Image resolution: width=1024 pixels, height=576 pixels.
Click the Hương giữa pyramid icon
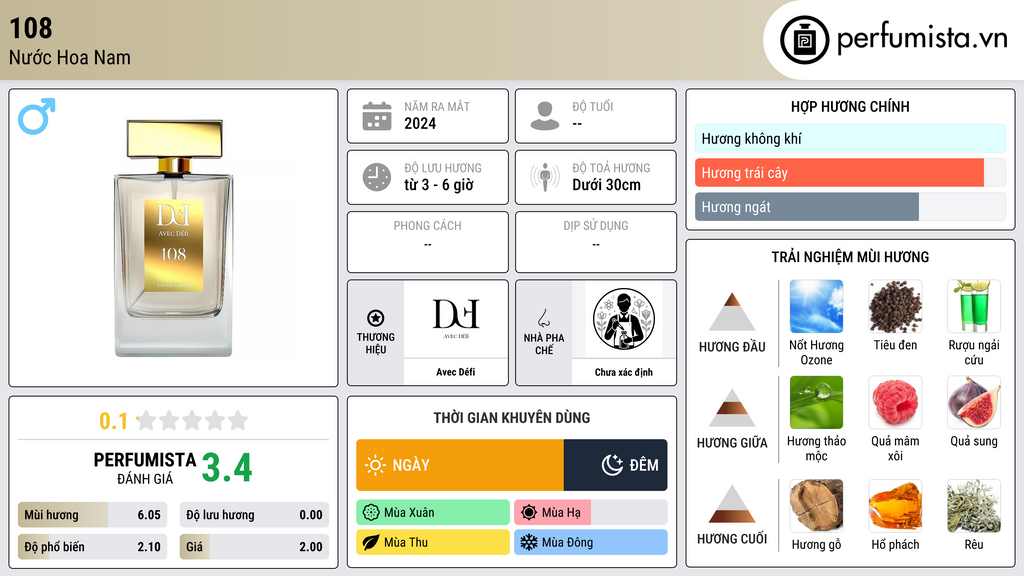[x=732, y=408]
